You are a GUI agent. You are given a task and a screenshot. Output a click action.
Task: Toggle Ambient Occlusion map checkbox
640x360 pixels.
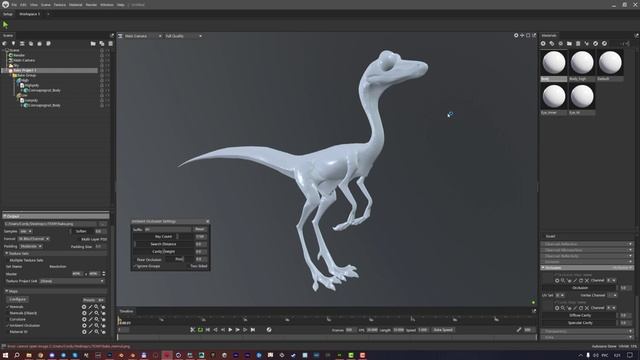pos(7,326)
